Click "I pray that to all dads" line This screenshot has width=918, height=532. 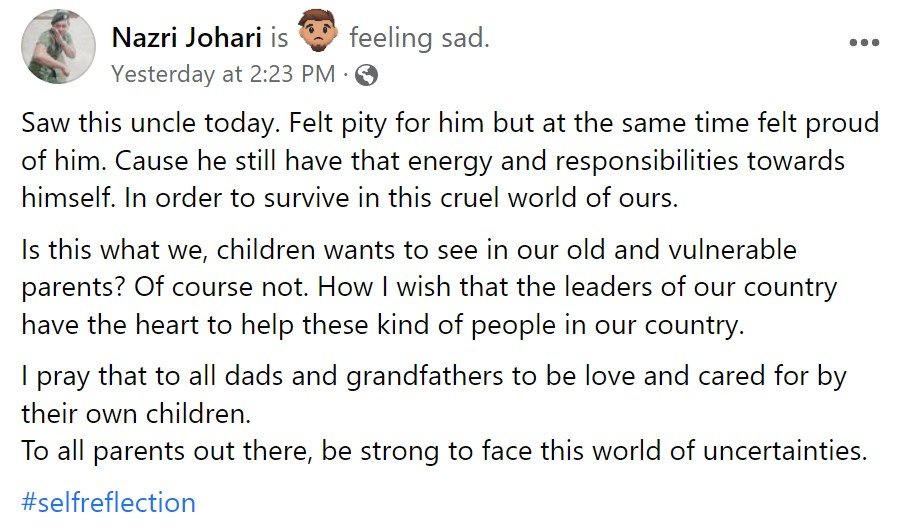coord(181,377)
